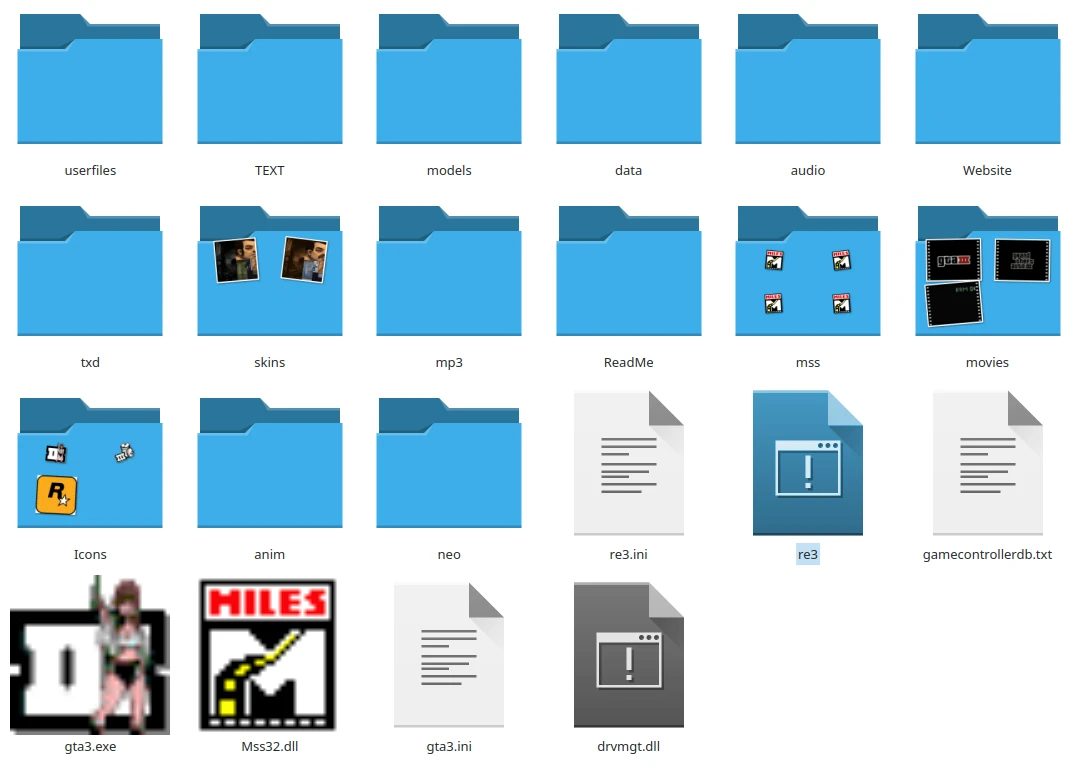Select the anim folder icon
The width and height of the screenshot is (1070, 775).
click(270, 463)
